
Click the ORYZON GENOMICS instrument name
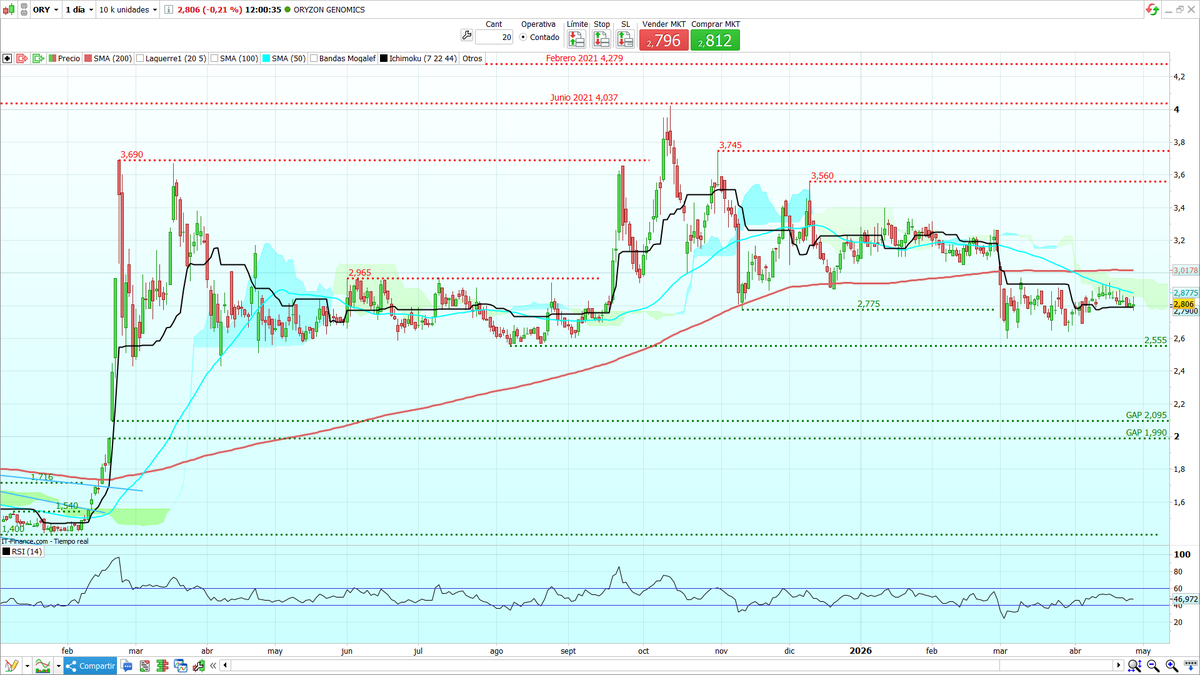click(x=328, y=9)
